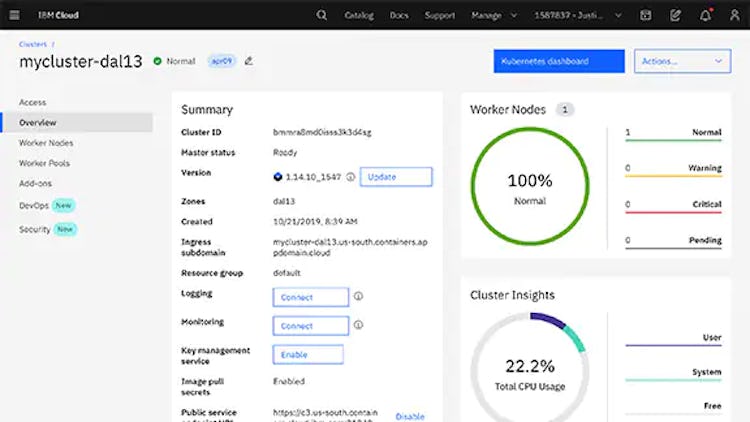Image resolution: width=750 pixels, height=422 pixels.
Task: Open the cost estimator icon in header
Action: point(645,15)
